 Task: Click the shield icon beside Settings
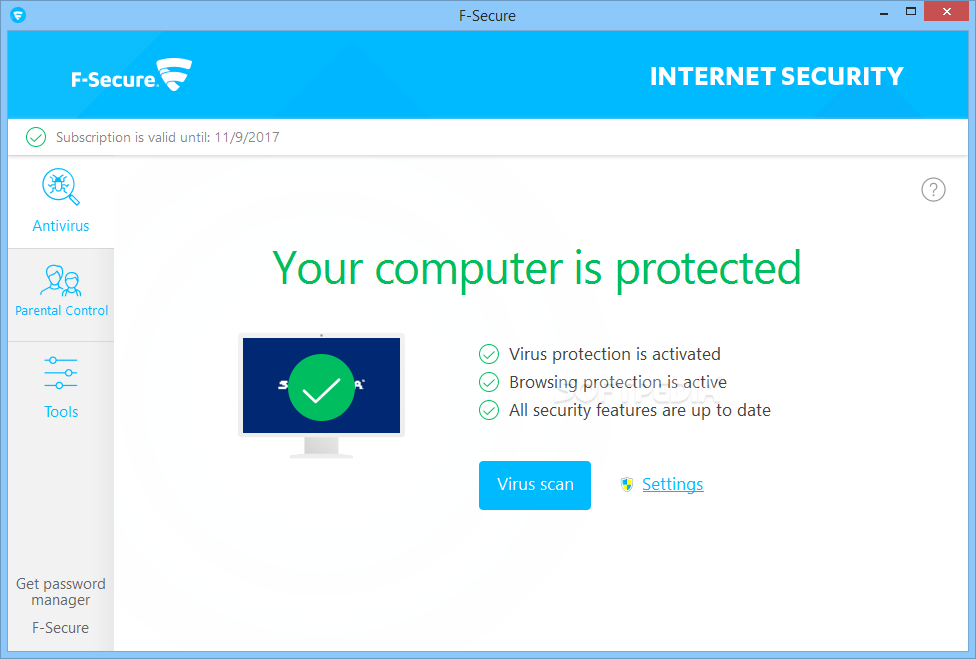point(627,485)
